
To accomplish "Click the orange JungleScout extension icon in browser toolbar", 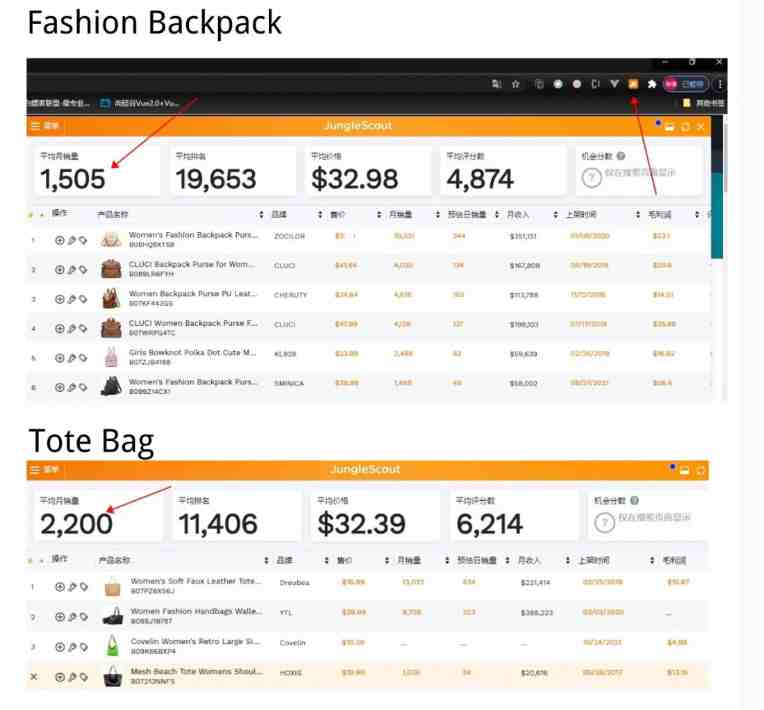I will 633,84.
